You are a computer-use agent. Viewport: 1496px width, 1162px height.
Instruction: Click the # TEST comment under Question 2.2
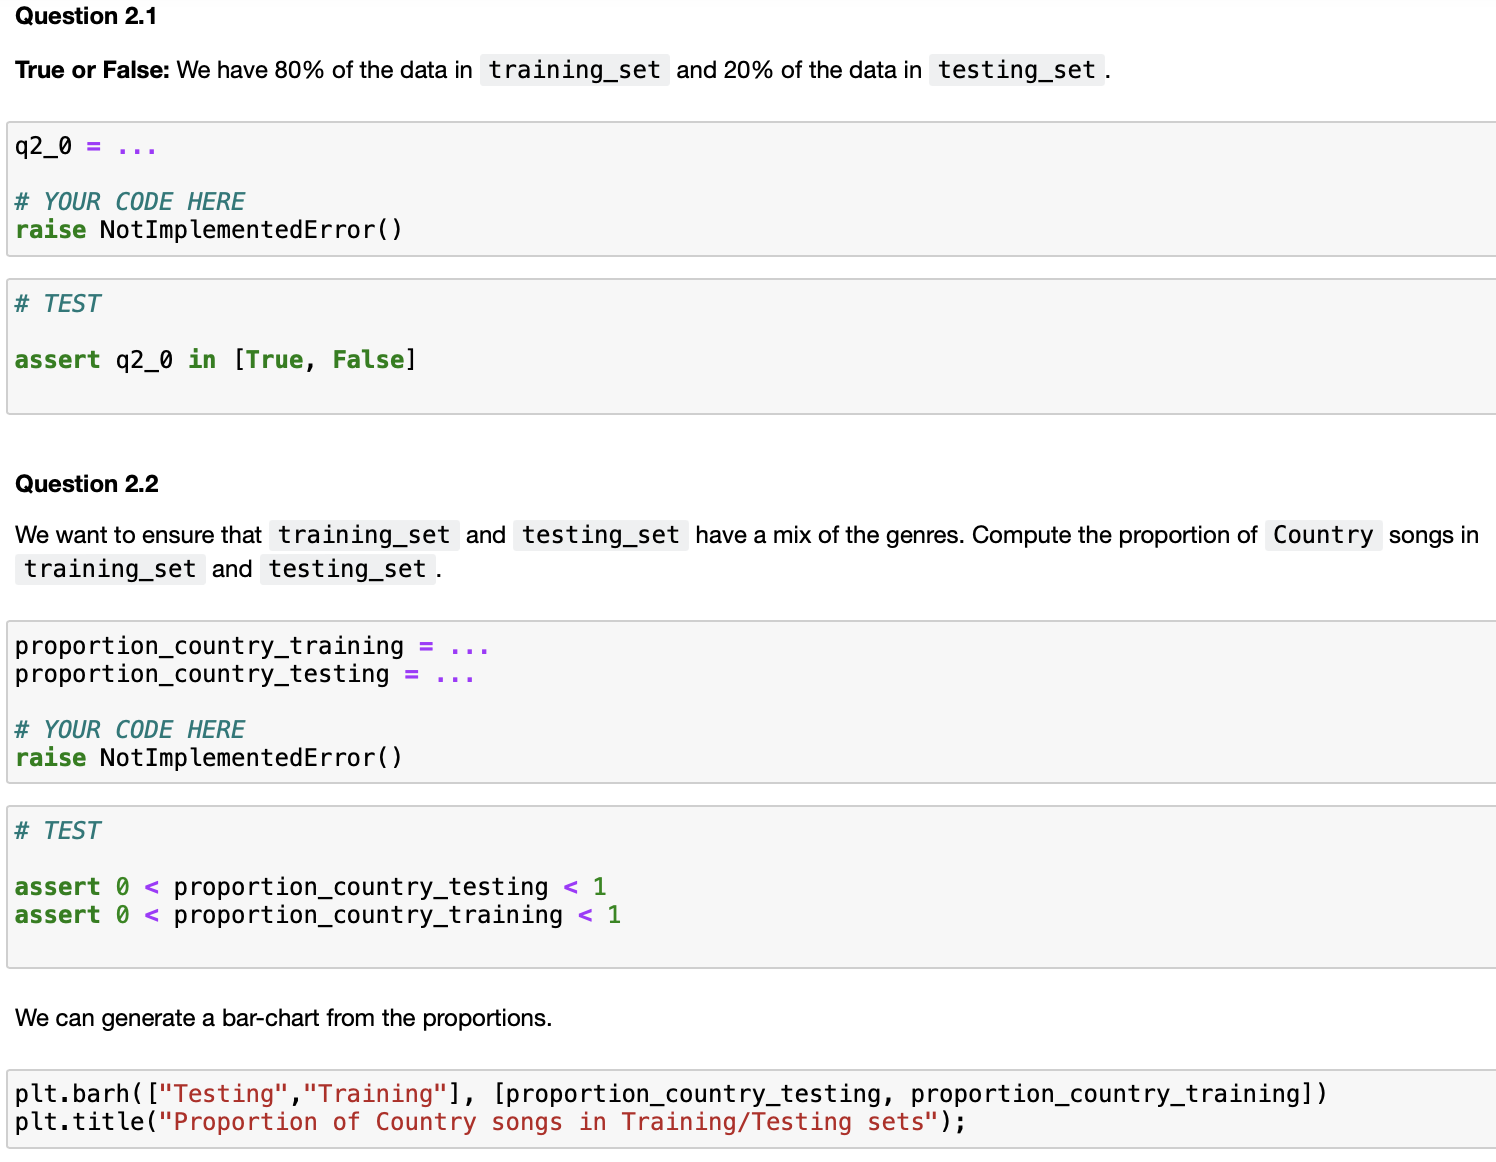click(57, 830)
